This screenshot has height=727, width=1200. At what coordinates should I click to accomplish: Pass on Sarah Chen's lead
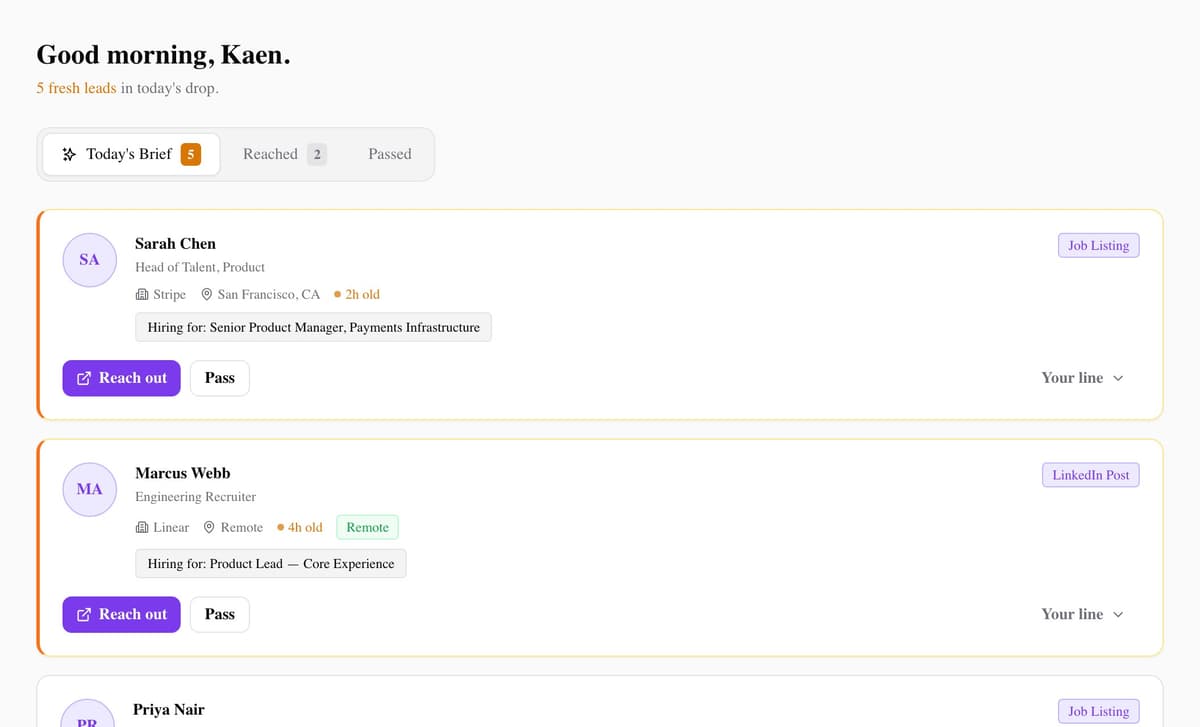click(220, 378)
